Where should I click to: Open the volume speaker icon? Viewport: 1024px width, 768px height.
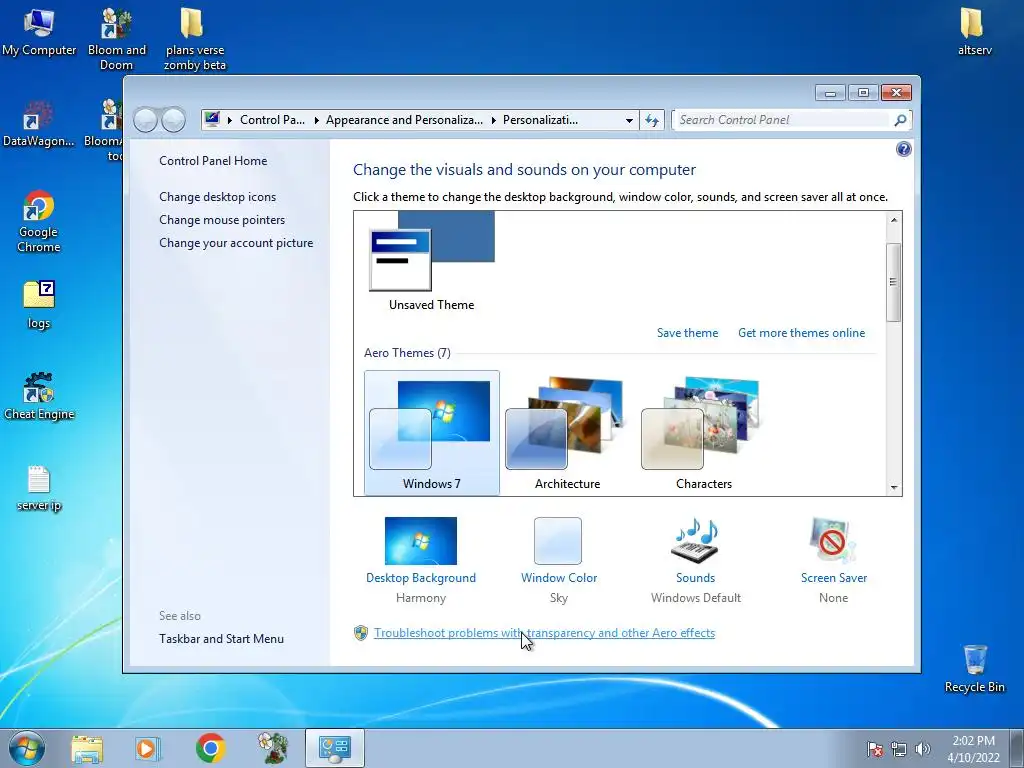[923, 749]
